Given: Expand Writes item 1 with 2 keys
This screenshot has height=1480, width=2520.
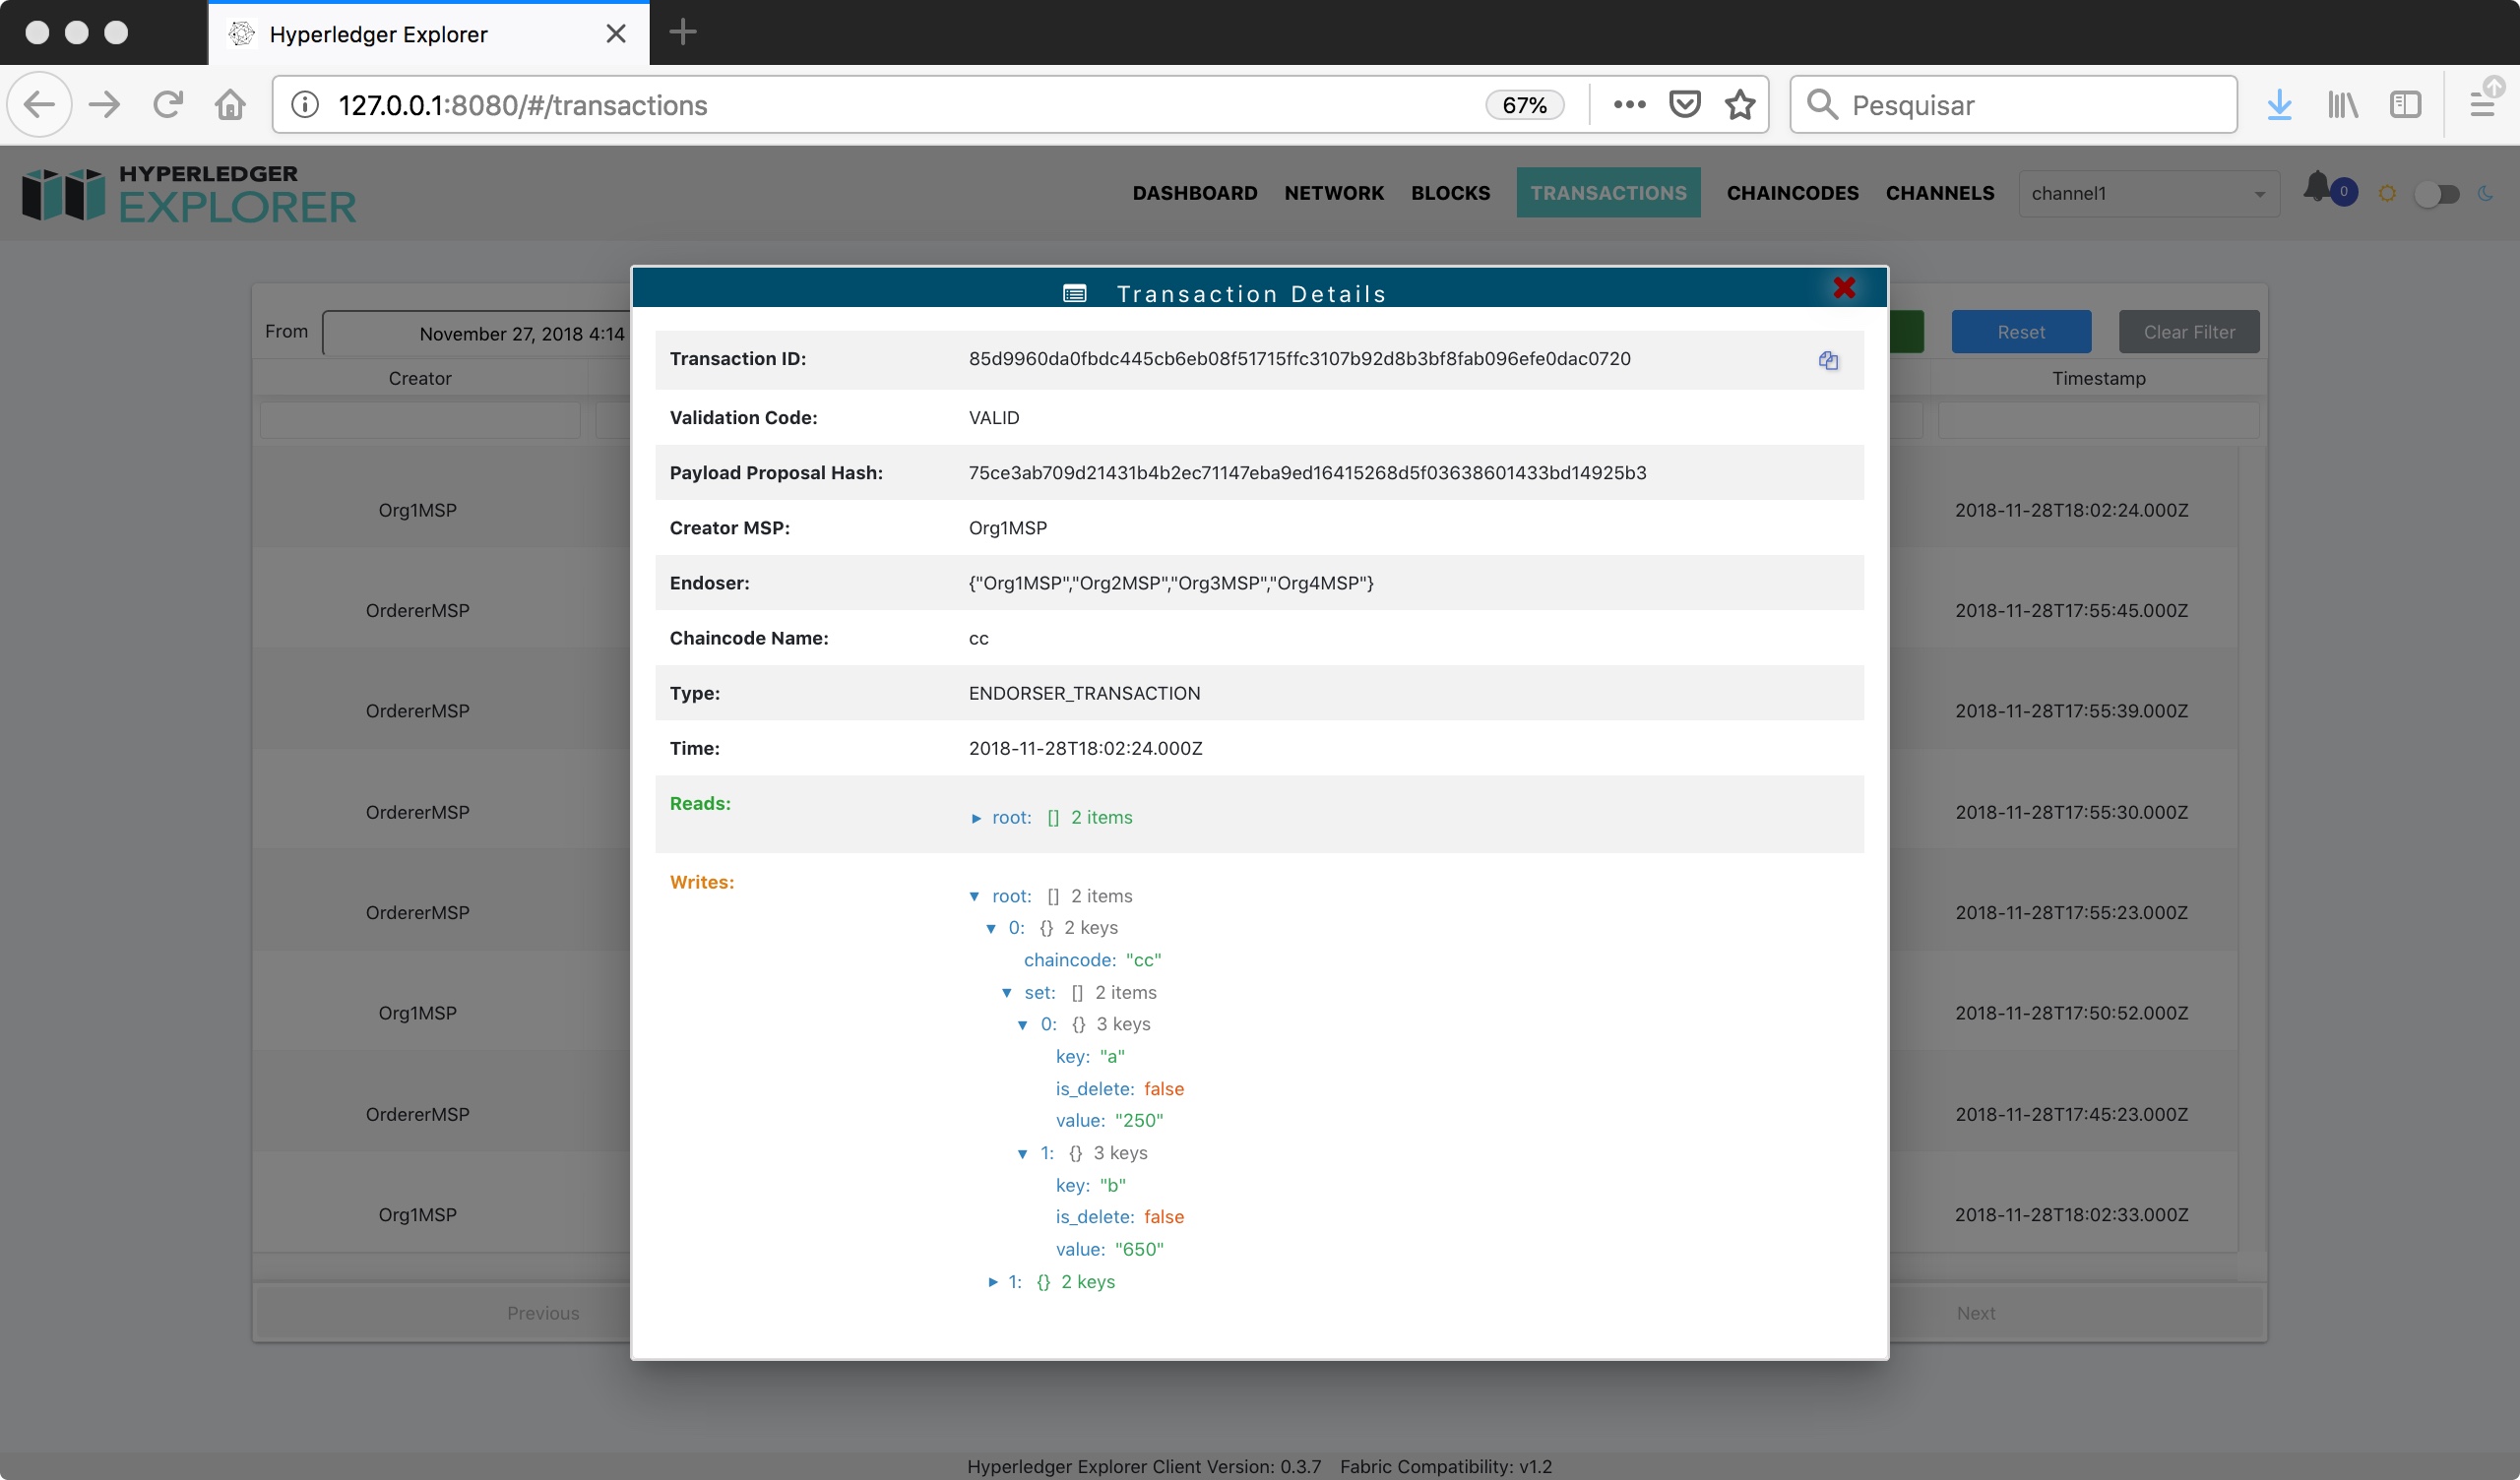Looking at the screenshot, I should (x=993, y=1282).
